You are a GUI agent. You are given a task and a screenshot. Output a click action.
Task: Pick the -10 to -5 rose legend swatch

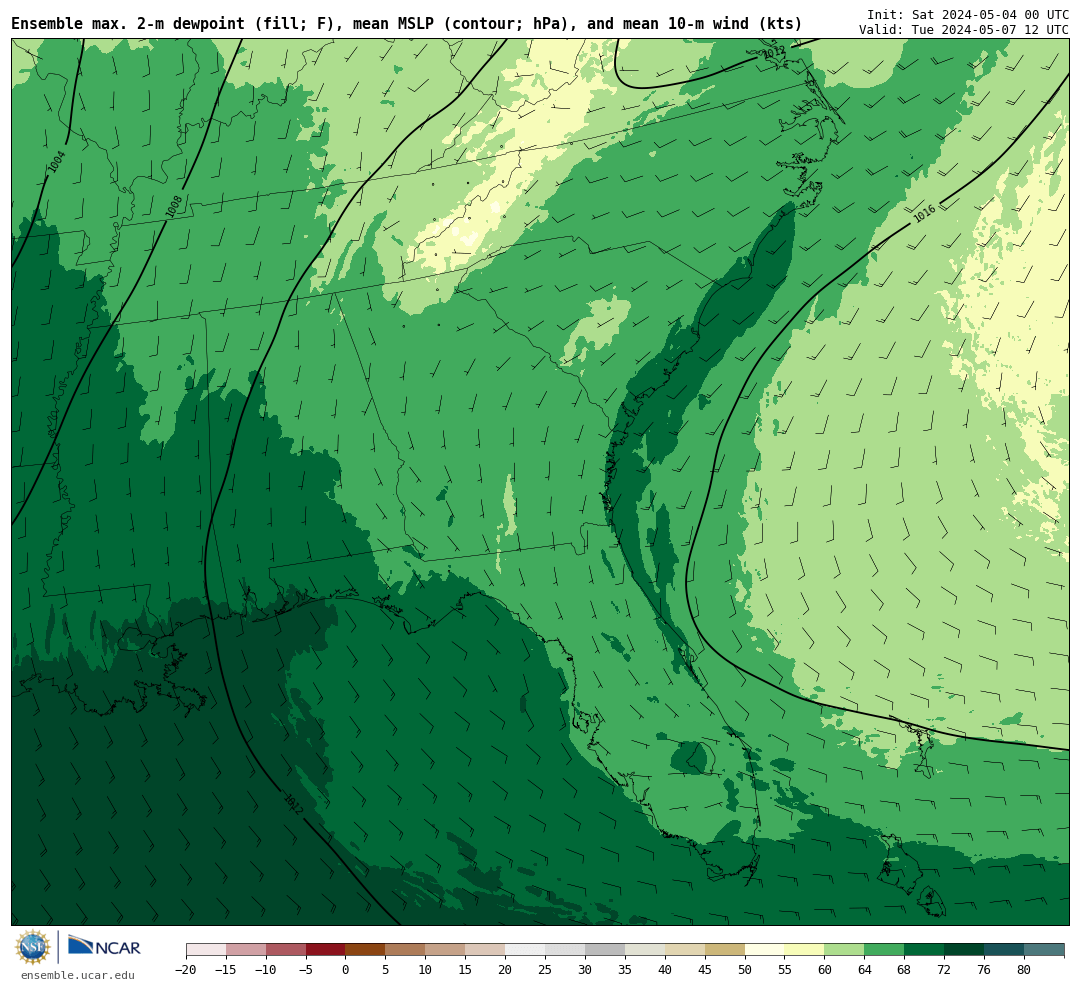tap(286, 950)
